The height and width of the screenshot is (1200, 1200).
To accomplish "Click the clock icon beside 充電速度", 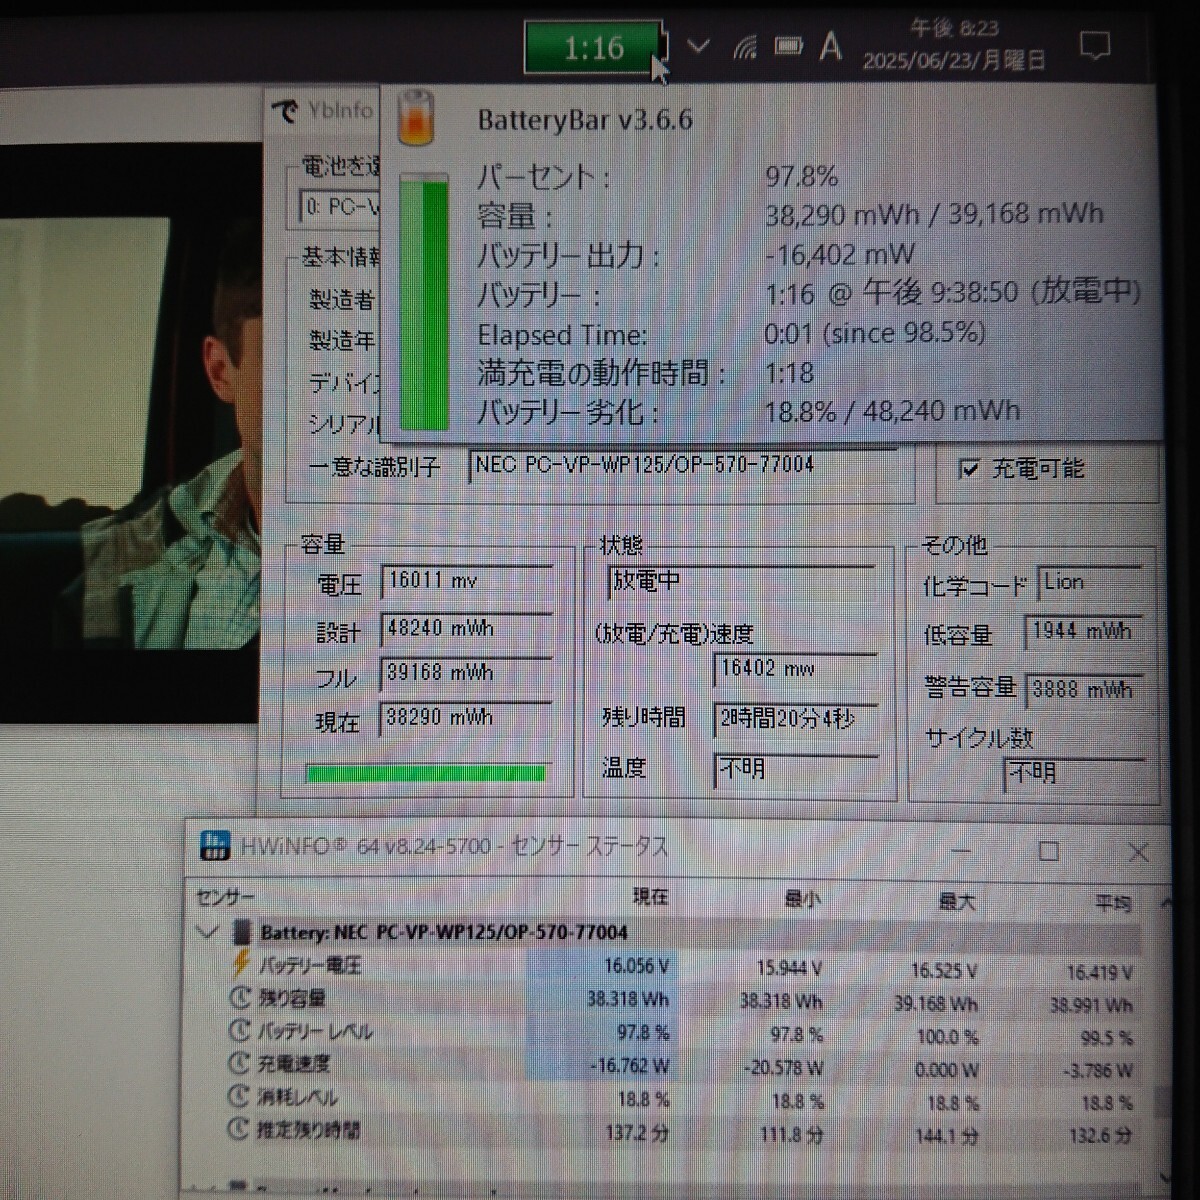I will pyautogui.click(x=239, y=1063).
